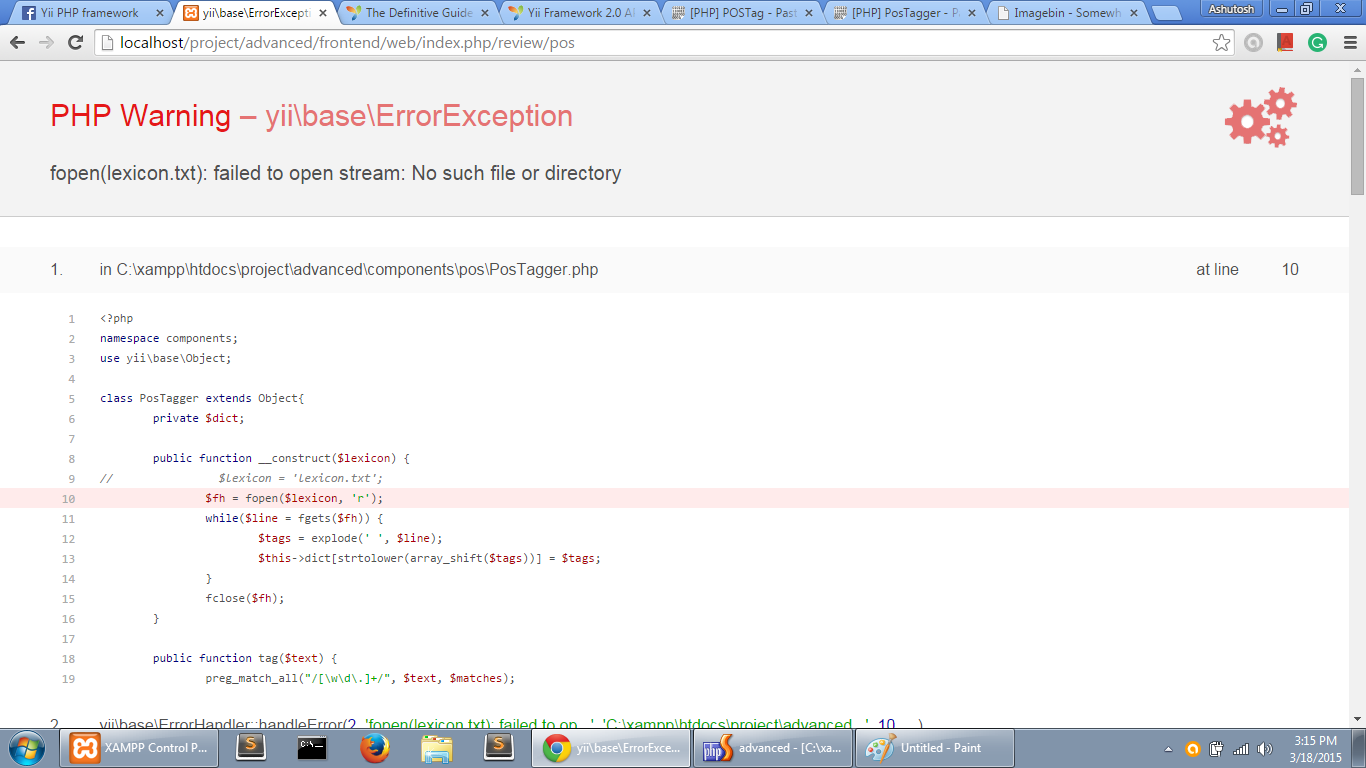Click stack frame 2 ErrorHandler::handleError row
Viewport: 1366px width, 768px height.
(x=674, y=723)
